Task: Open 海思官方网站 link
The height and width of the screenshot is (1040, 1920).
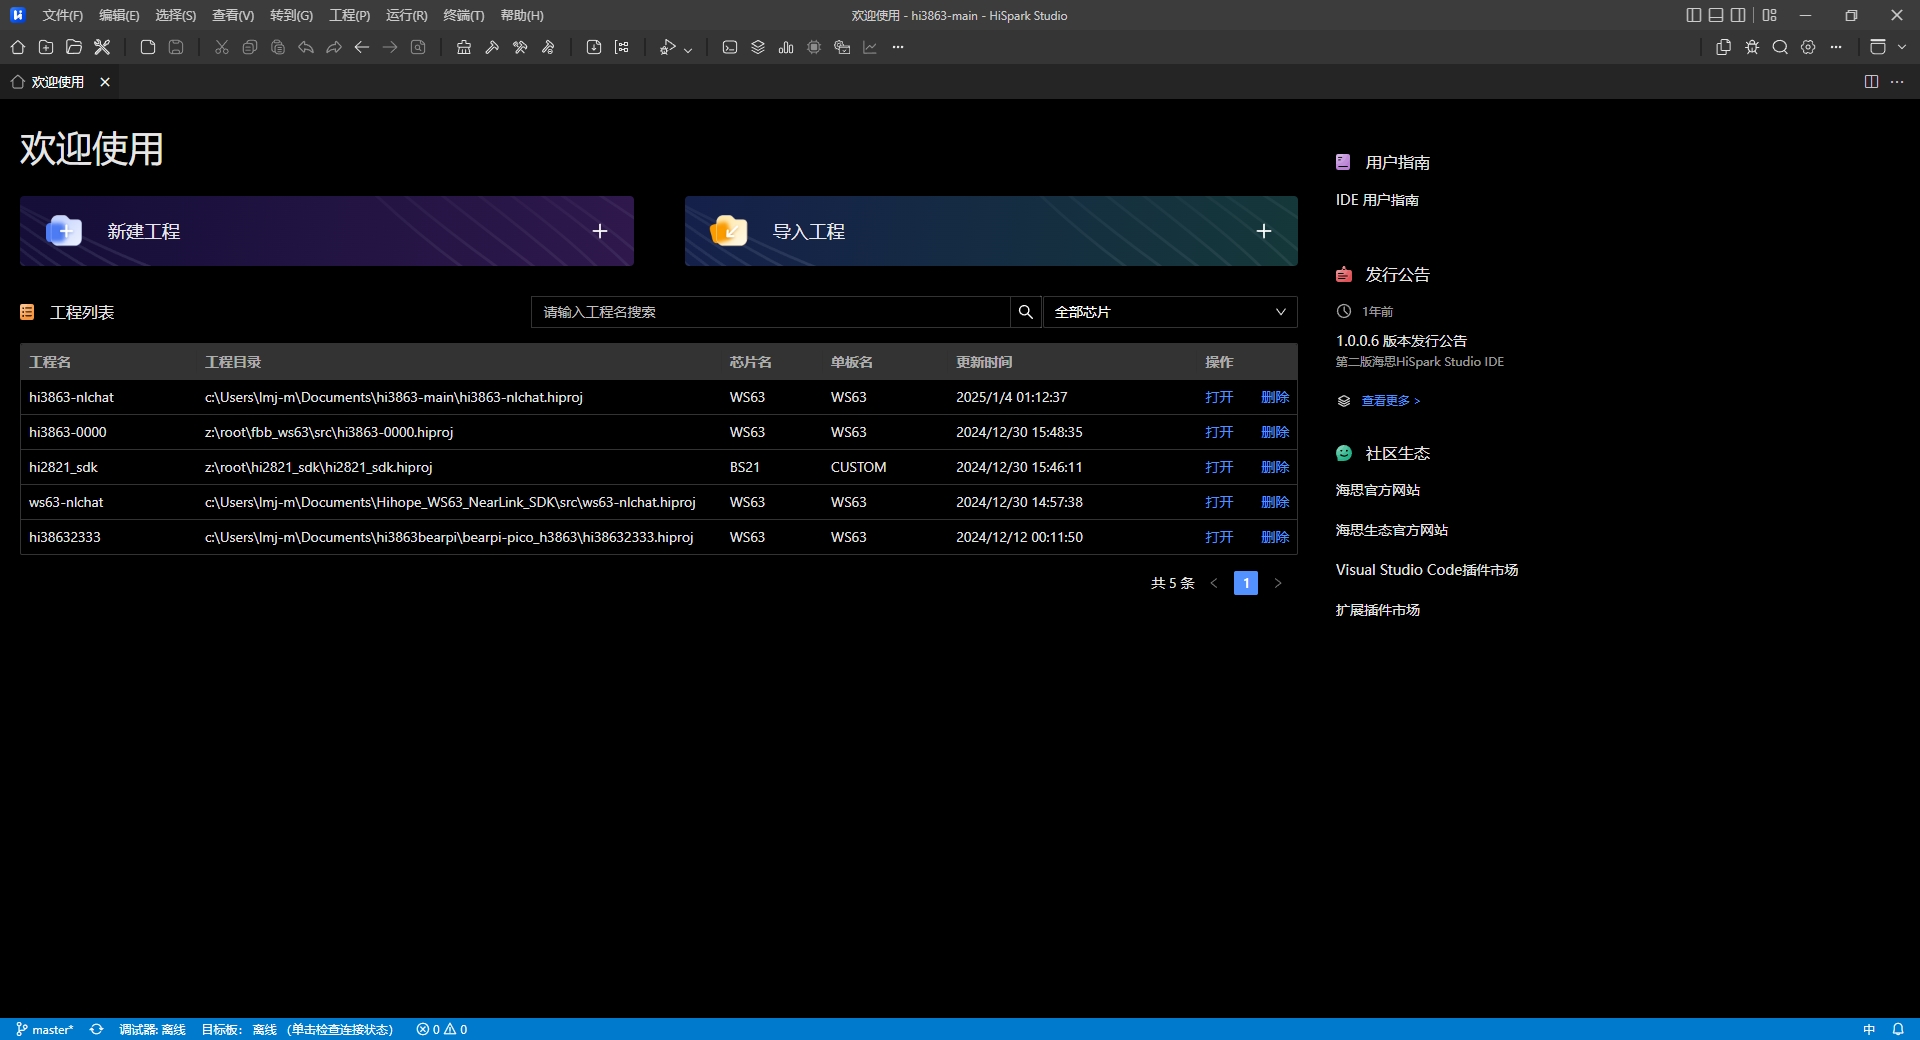Action: point(1378,490)
